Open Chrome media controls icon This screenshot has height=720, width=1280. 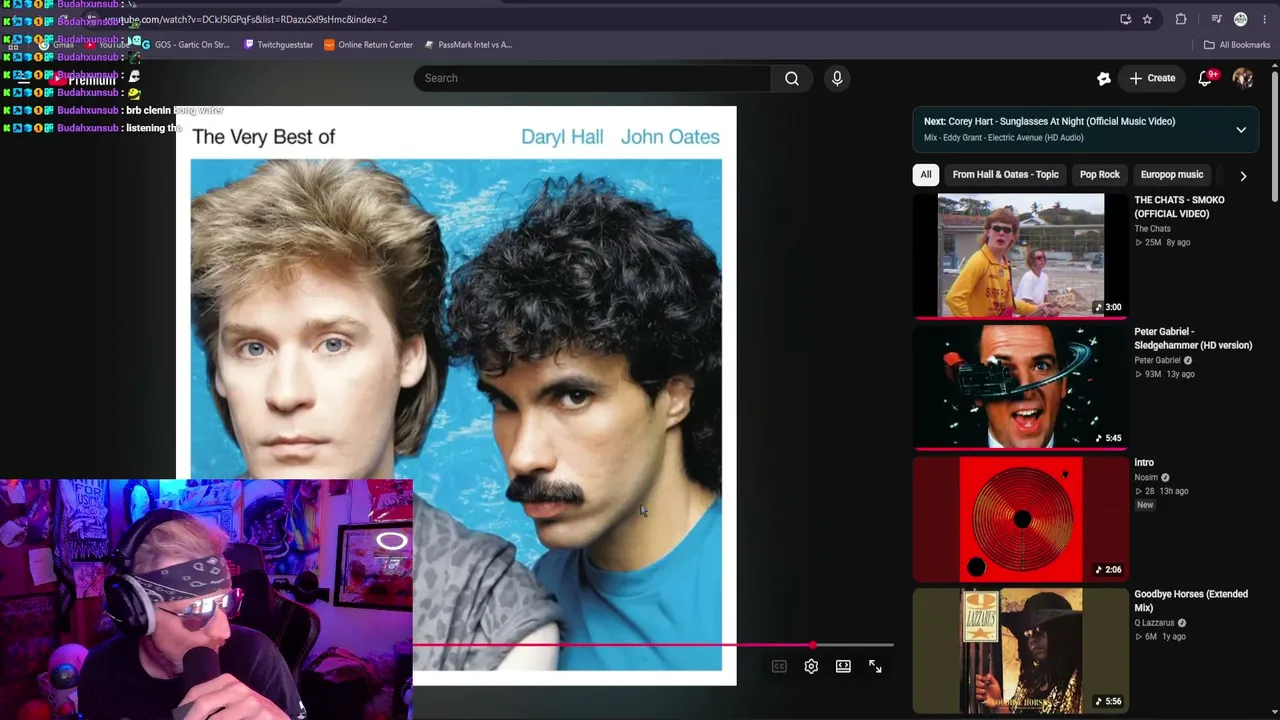point(1216,19)
